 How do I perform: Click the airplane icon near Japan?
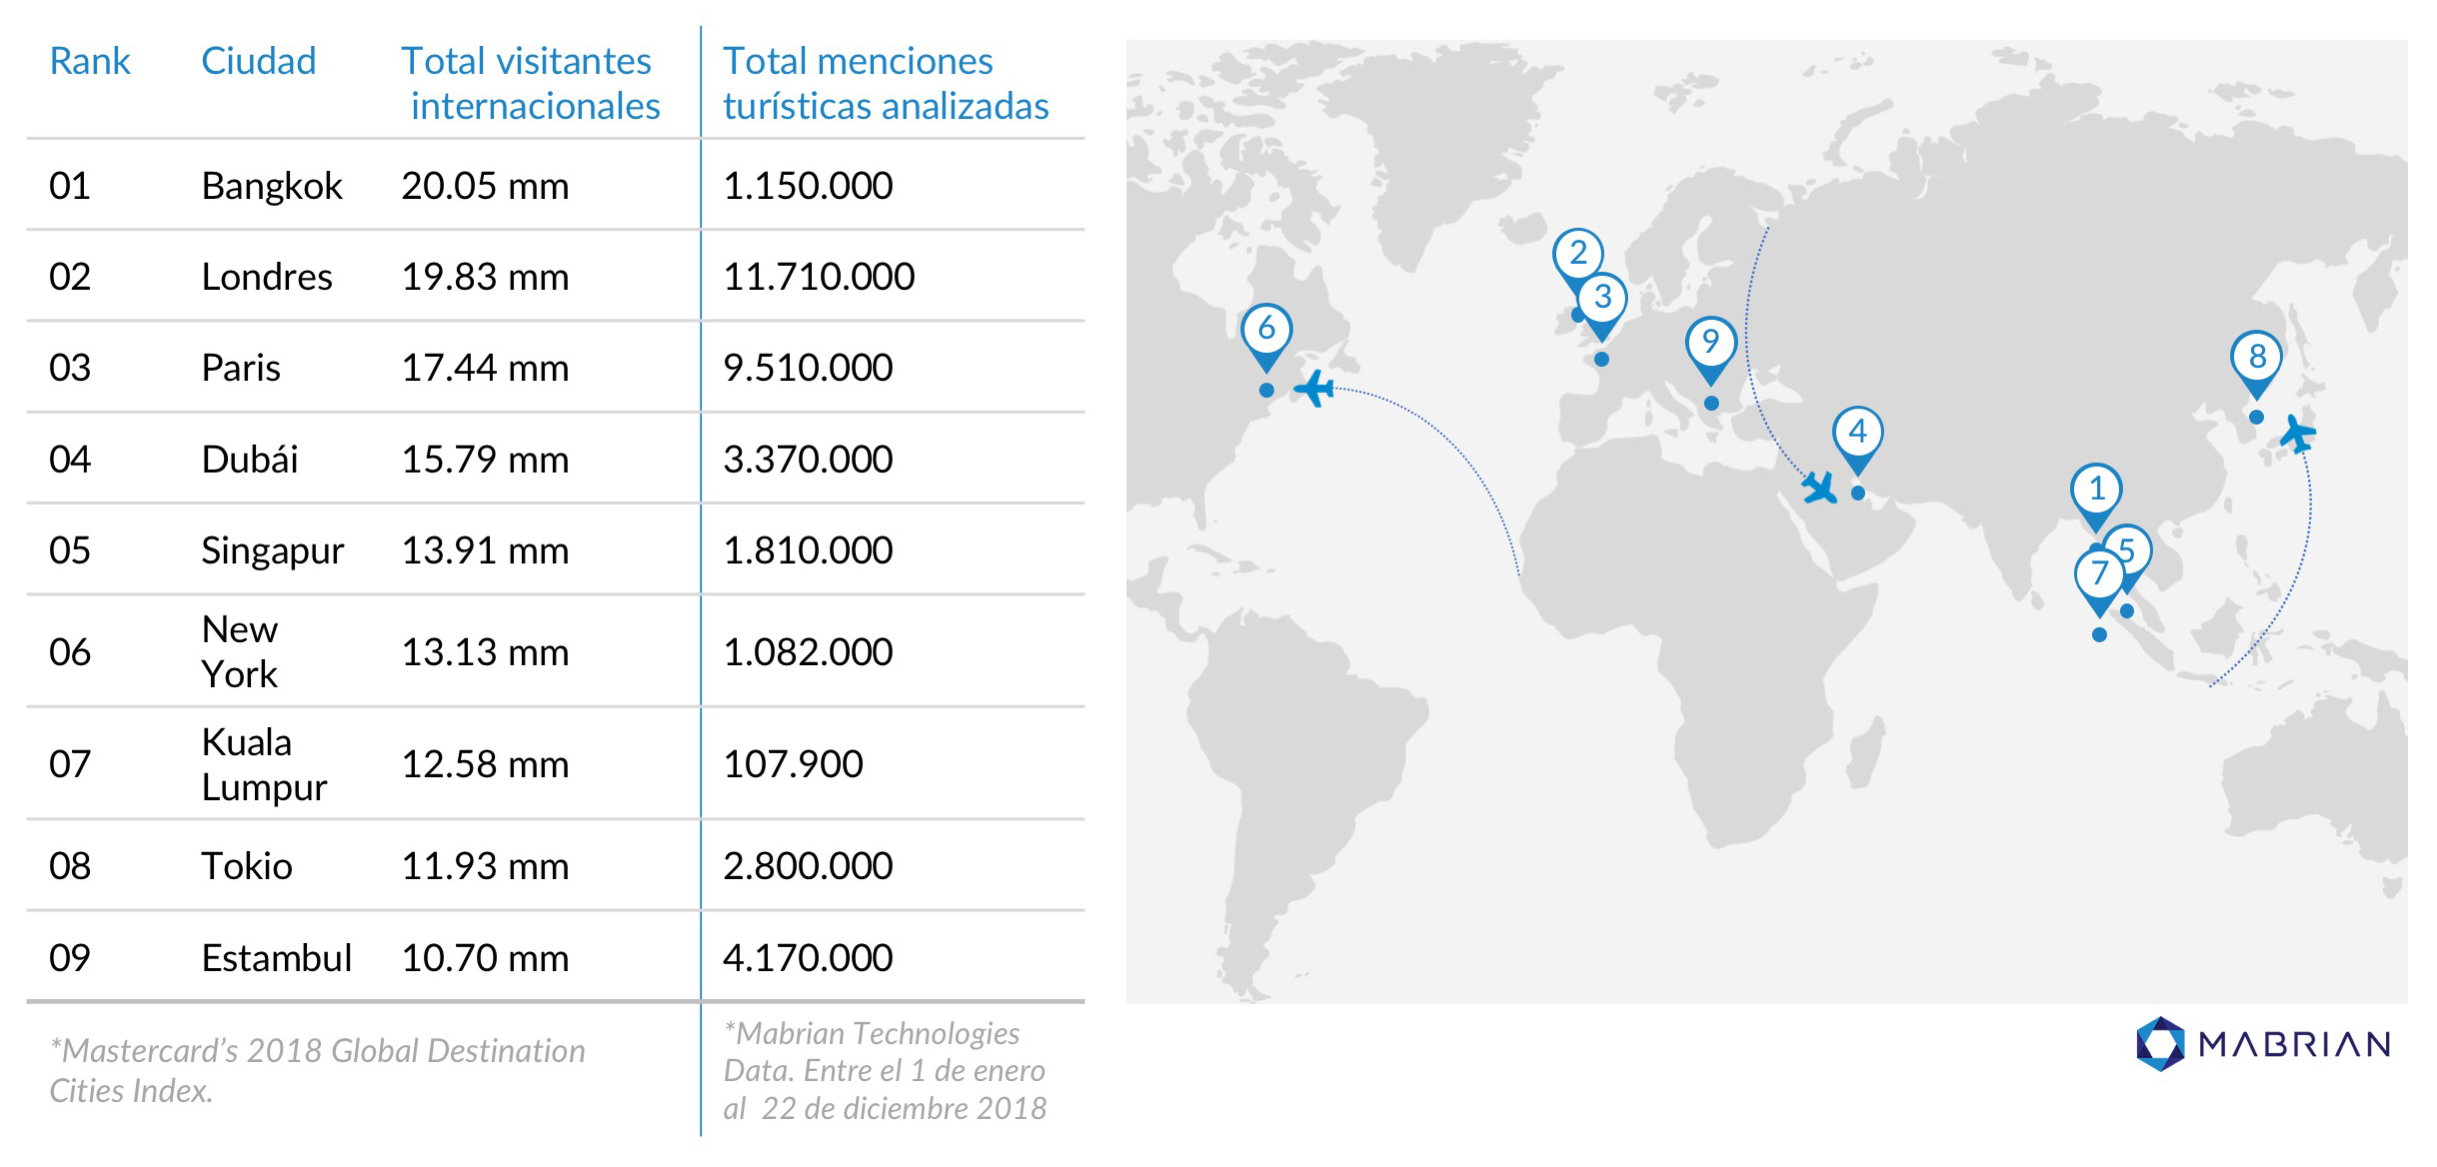pyautogui.click(x=2298, y=435)
